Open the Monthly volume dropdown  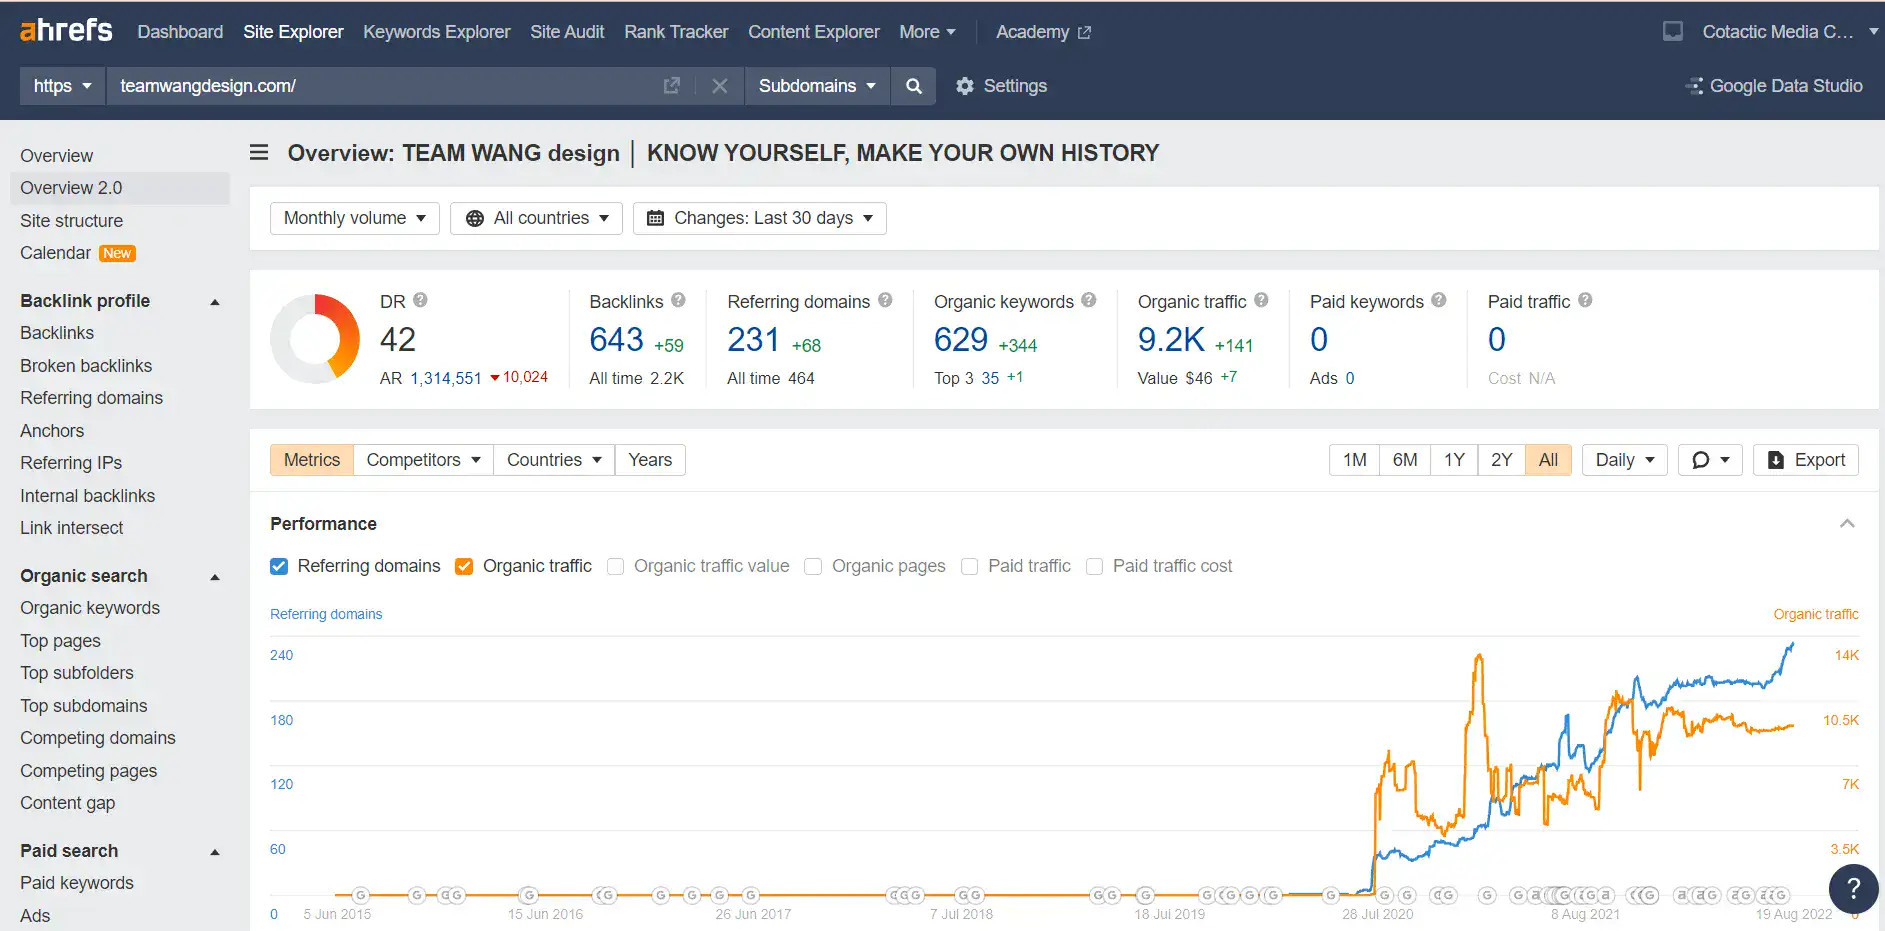(355, 218)
